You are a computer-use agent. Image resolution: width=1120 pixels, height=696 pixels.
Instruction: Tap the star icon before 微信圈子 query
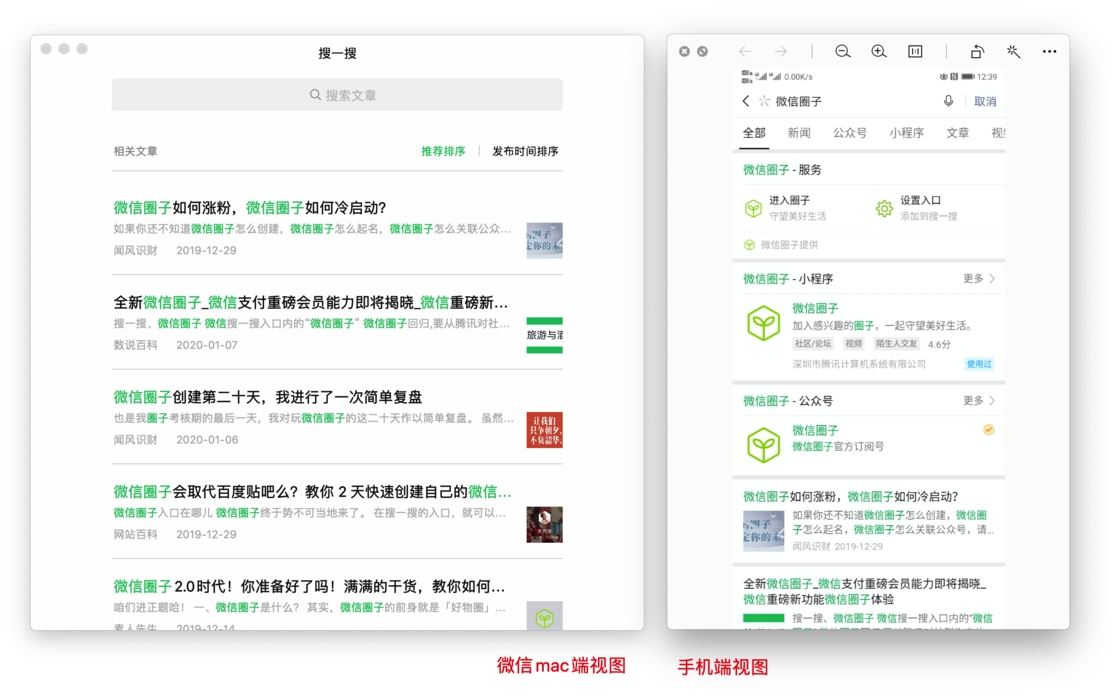(x=764, y=101)
